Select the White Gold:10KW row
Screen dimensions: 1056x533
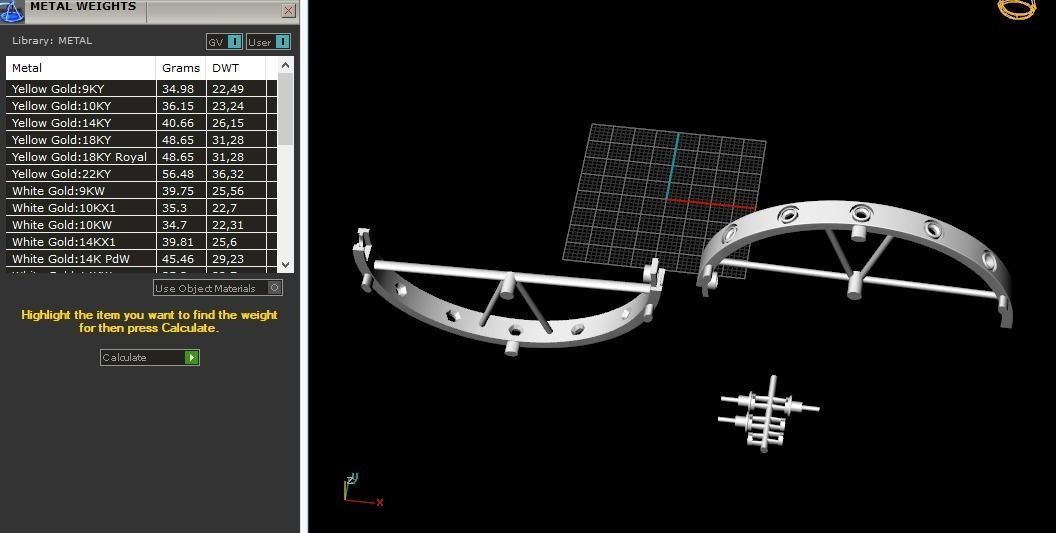pyautogui.click(x=141, y=224)
